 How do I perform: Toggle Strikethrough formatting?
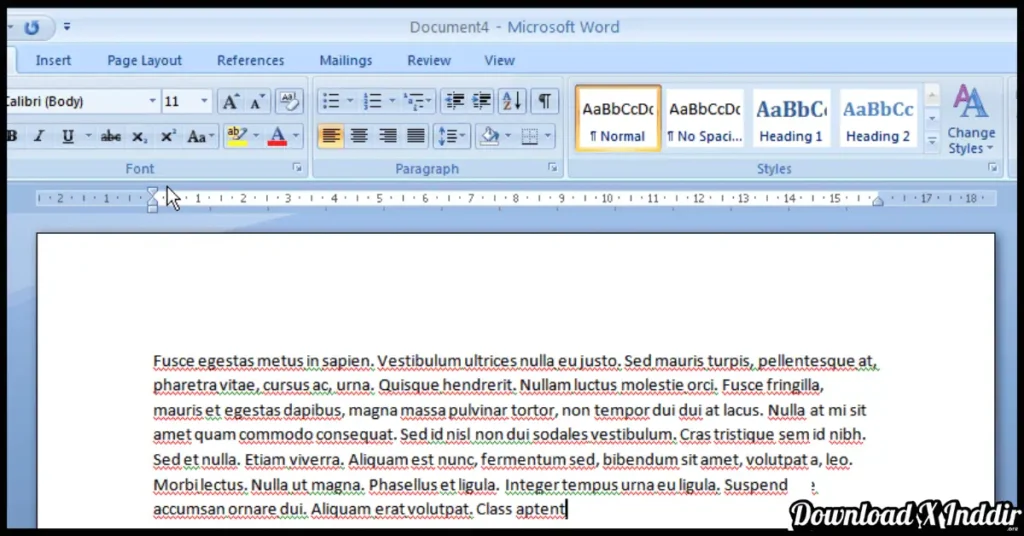pyautogui.click(x=110, y=136)
